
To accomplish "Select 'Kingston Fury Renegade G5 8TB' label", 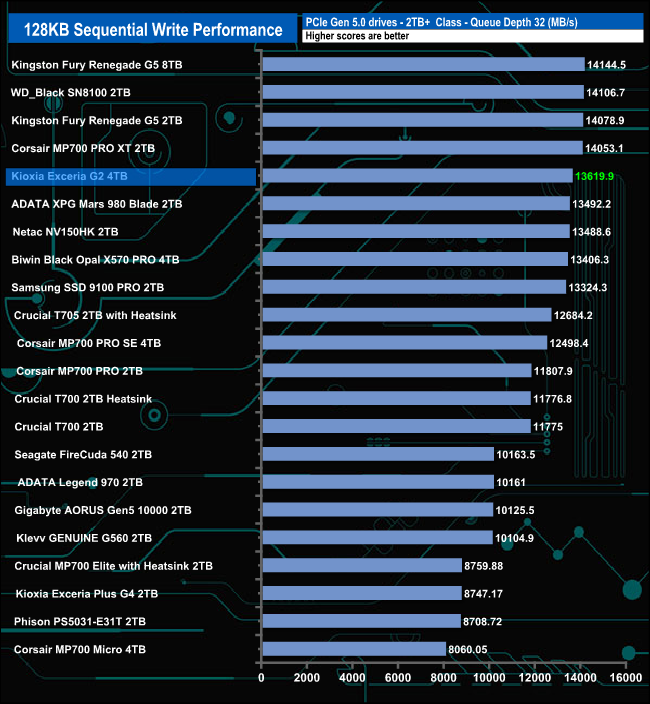I will (97, 65).
